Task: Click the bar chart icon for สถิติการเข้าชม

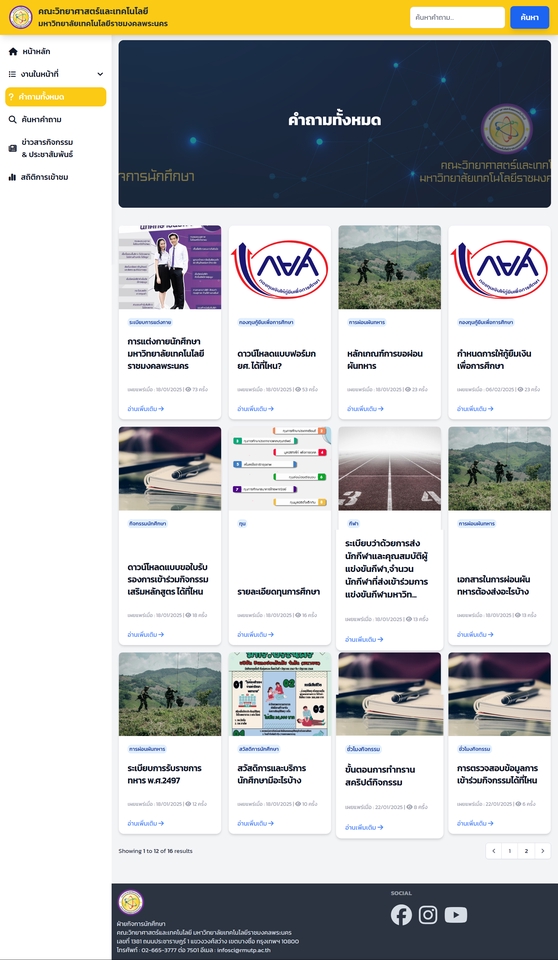Action: click(x=13, y=177)
